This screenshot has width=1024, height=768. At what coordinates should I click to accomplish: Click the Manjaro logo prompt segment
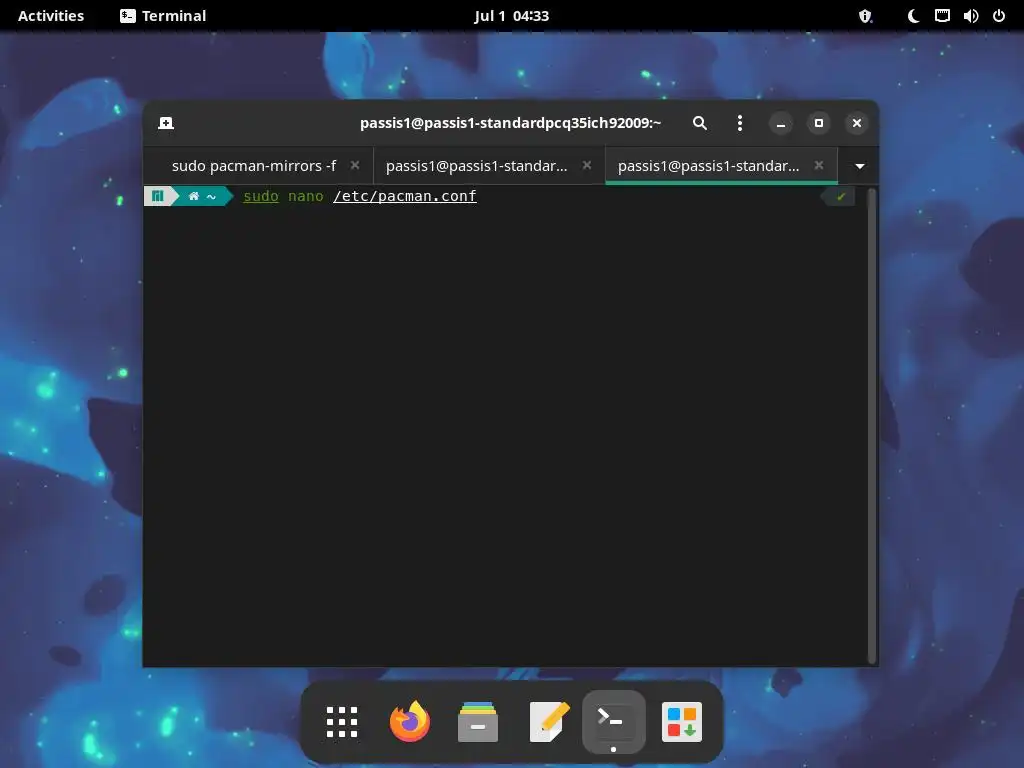[x=158, y=196]
